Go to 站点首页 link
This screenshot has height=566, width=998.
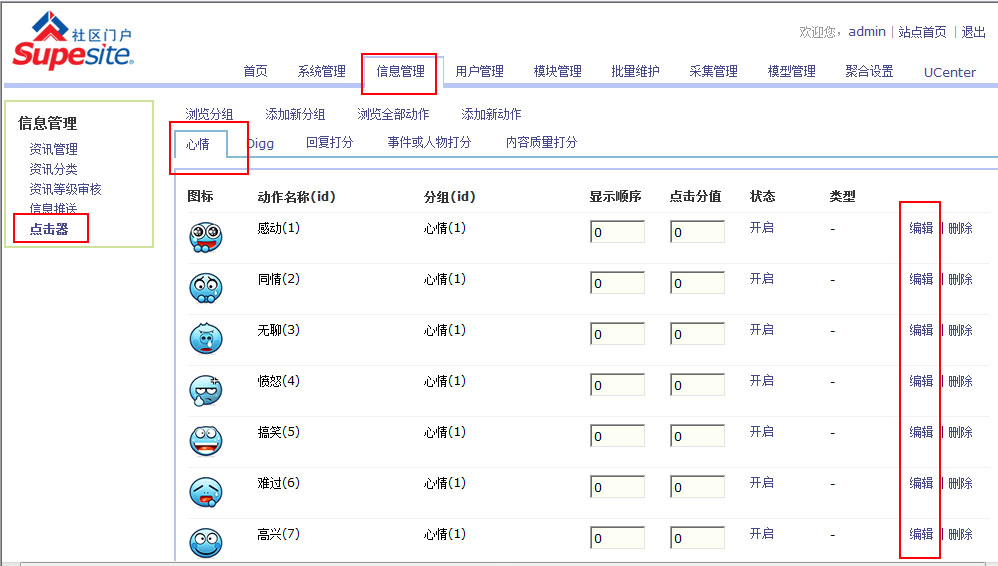tap(922, 32)
